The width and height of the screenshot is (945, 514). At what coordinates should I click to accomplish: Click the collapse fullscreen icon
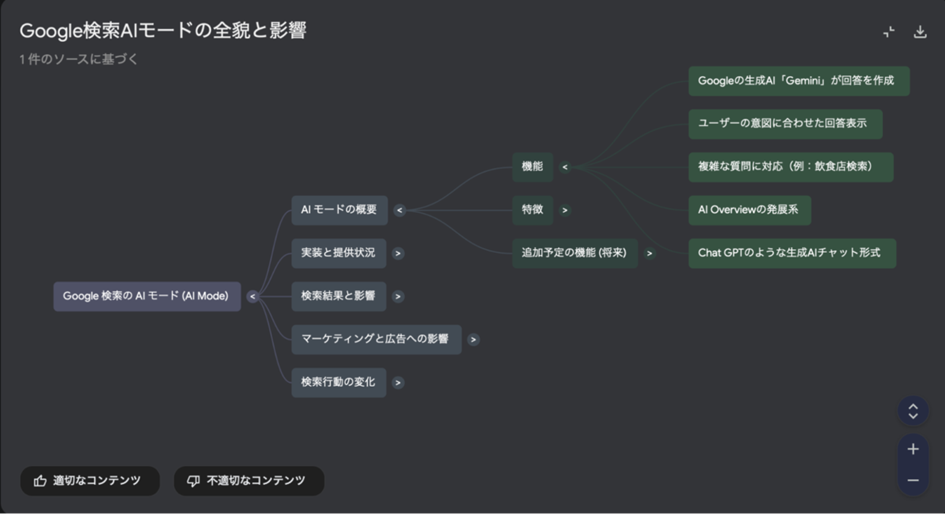(889, 32)
